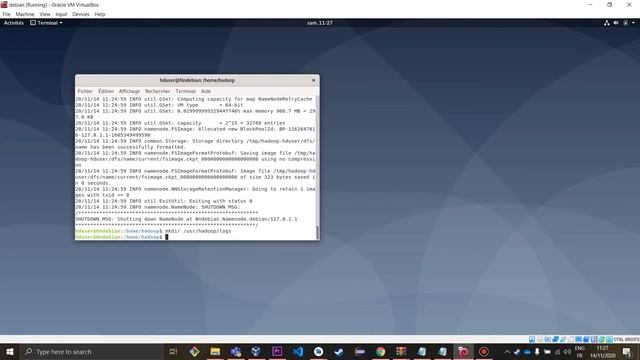Click the last terminal prompt cursor
The image size is (640, 360).
pos(167,237)
